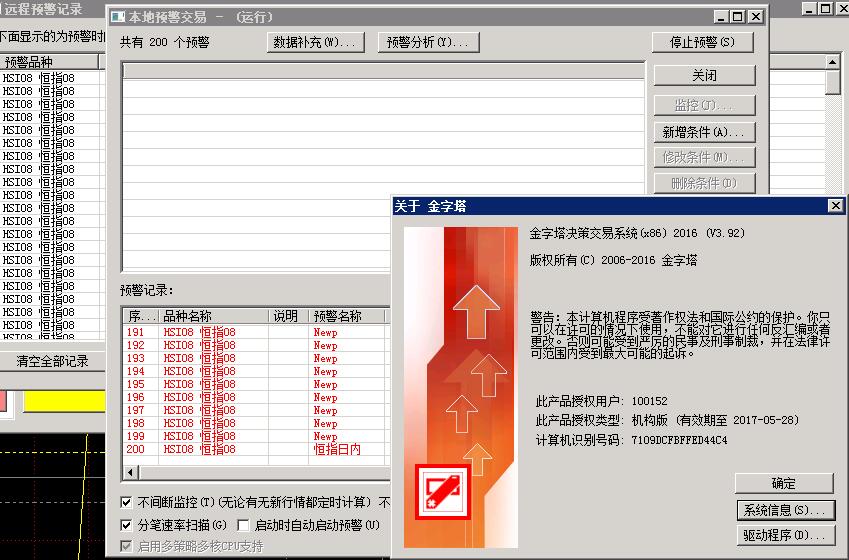Click the computer ID 7109DCFBFFED44C4 text

[679, 440]
